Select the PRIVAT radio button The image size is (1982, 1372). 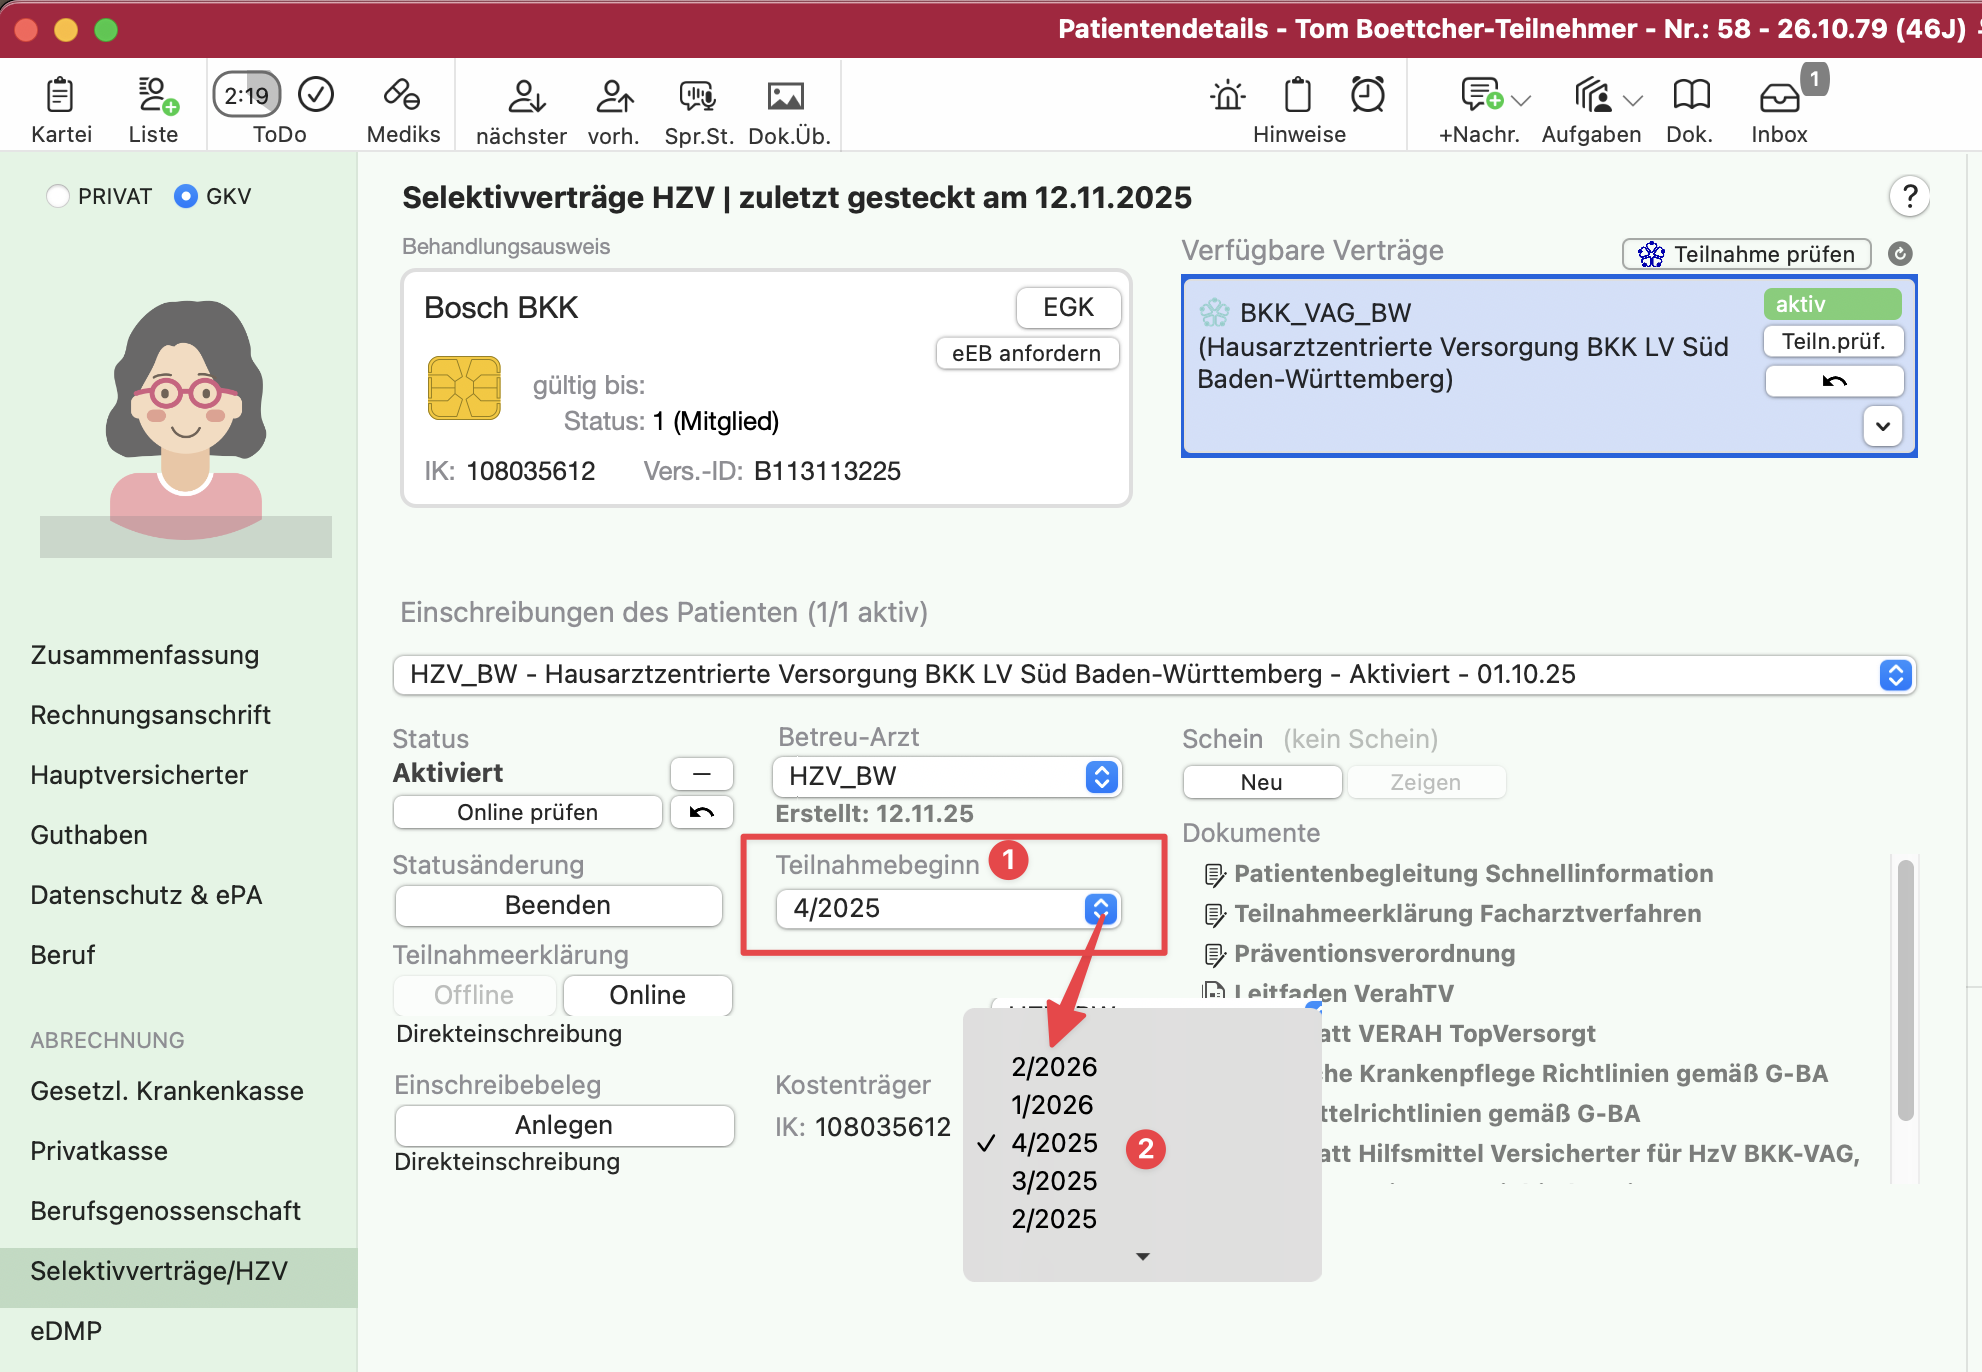[x=58, y=196]
